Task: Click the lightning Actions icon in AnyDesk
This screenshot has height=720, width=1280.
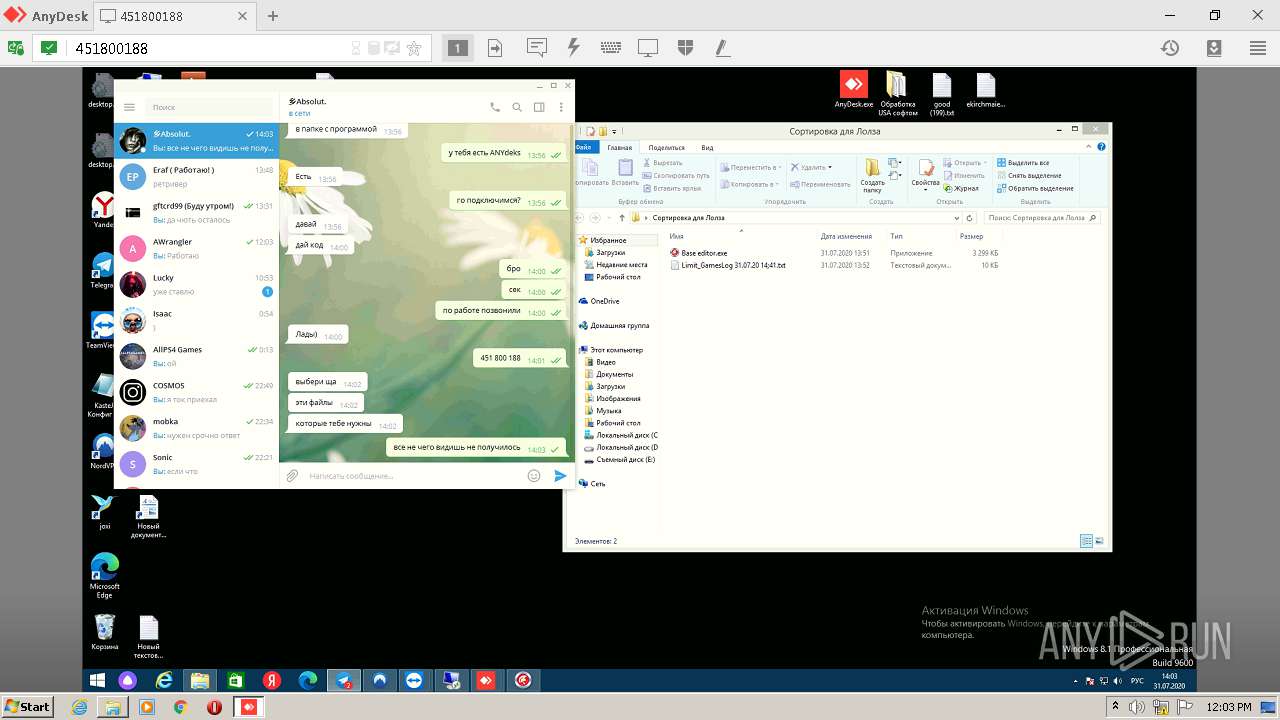Action: (573, 48)
